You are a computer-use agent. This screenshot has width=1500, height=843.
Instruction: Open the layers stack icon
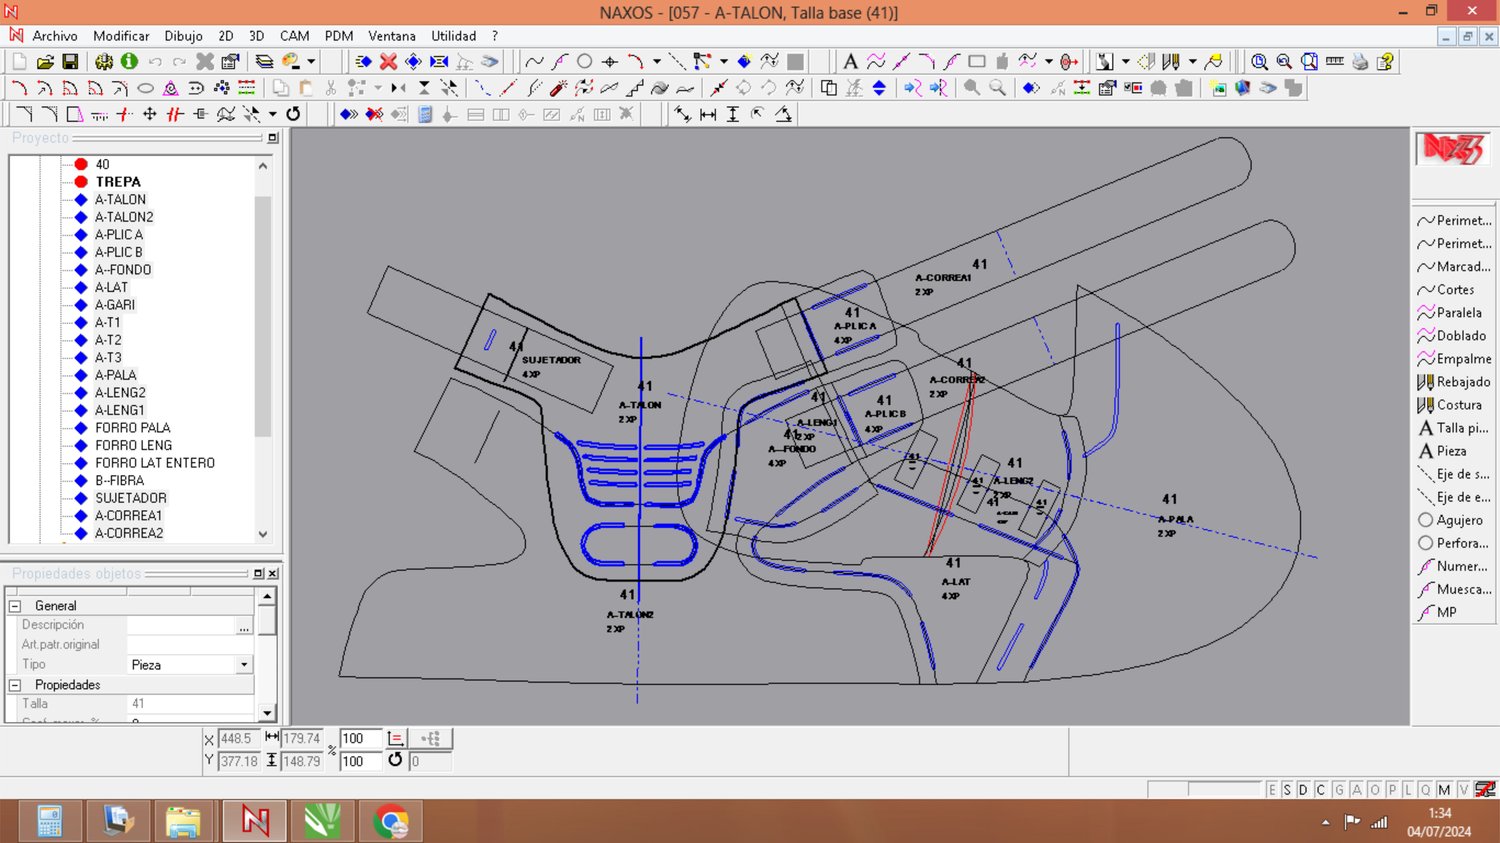264,62
